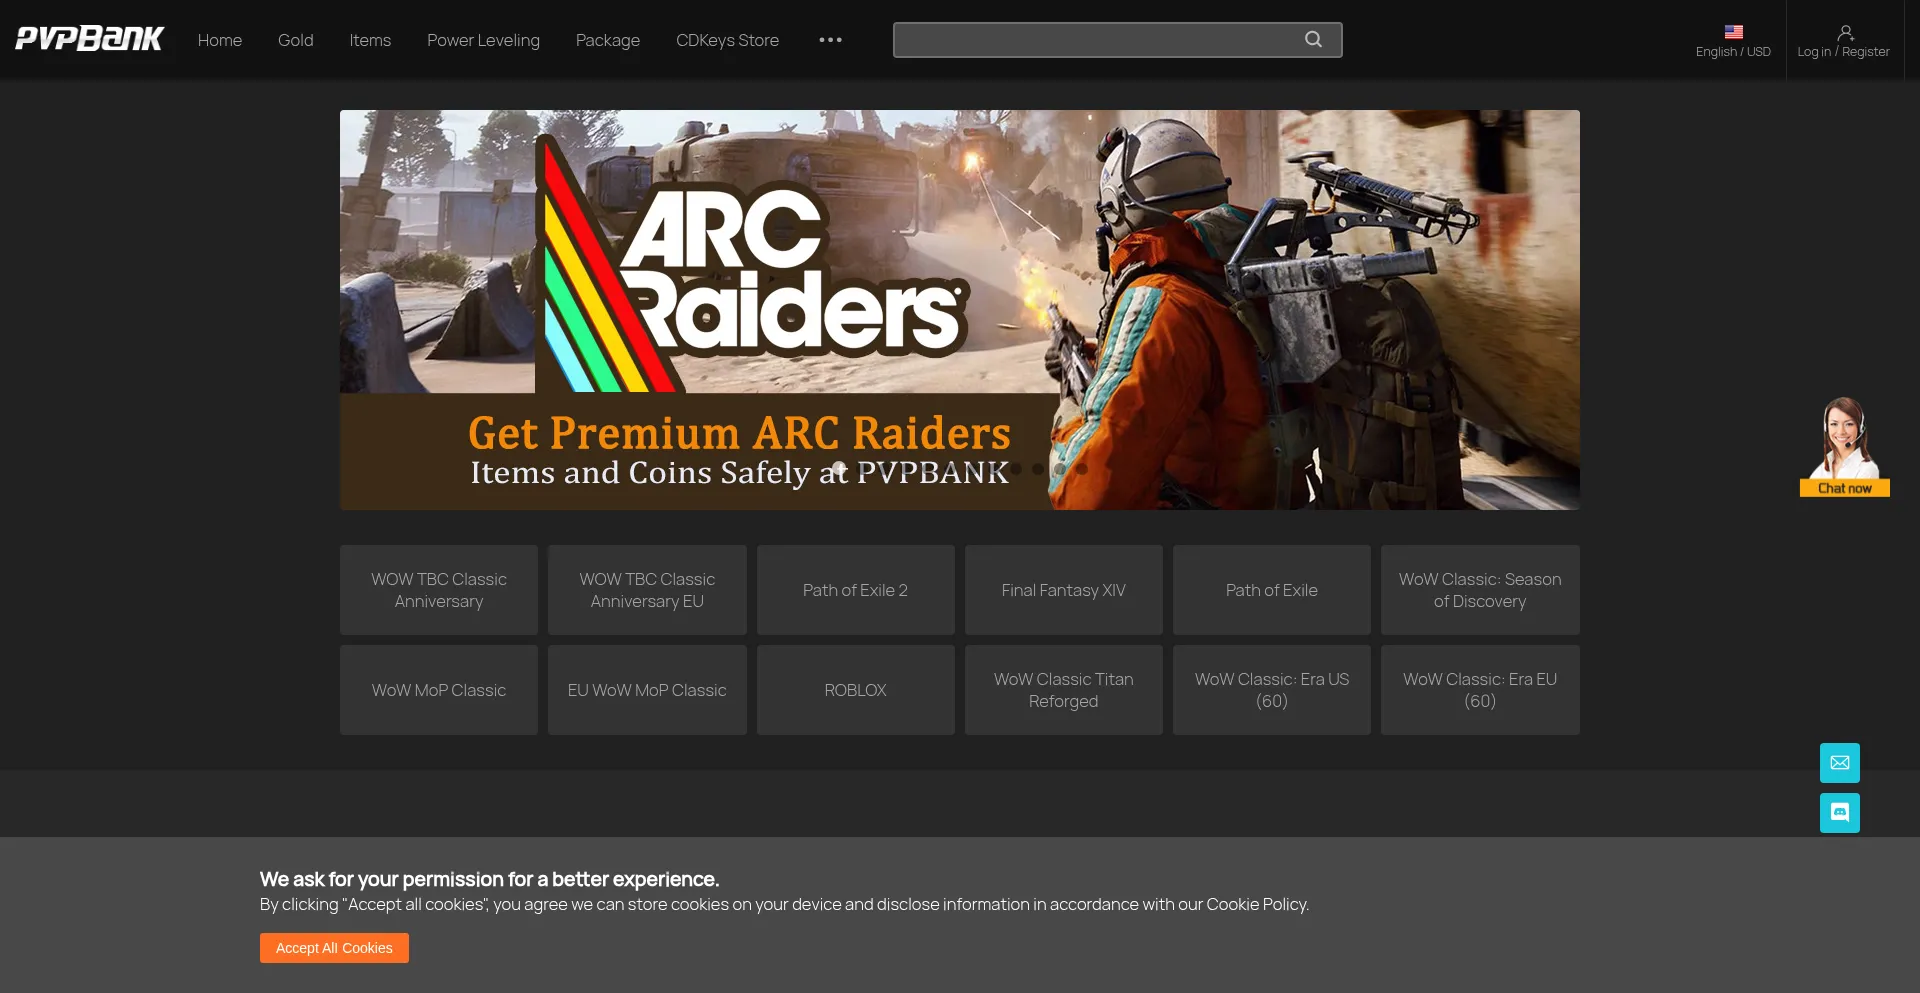Screen dimensions: 1920x993
Task: Open the CDKeys Store menu
Action: (x=727, y=40)
